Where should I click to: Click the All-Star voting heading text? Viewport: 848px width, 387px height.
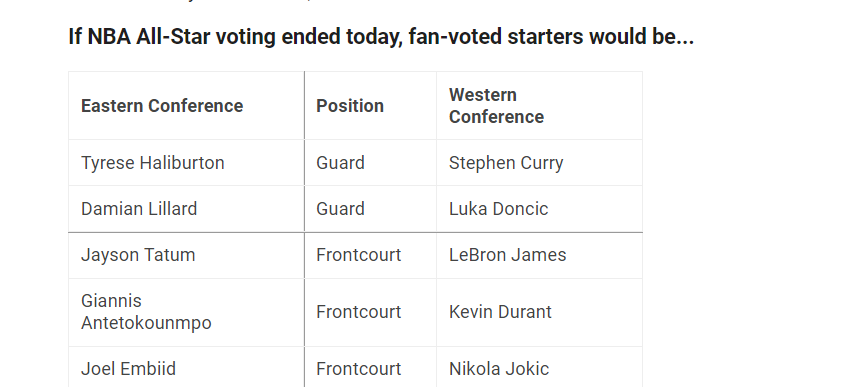coord(381,37)
